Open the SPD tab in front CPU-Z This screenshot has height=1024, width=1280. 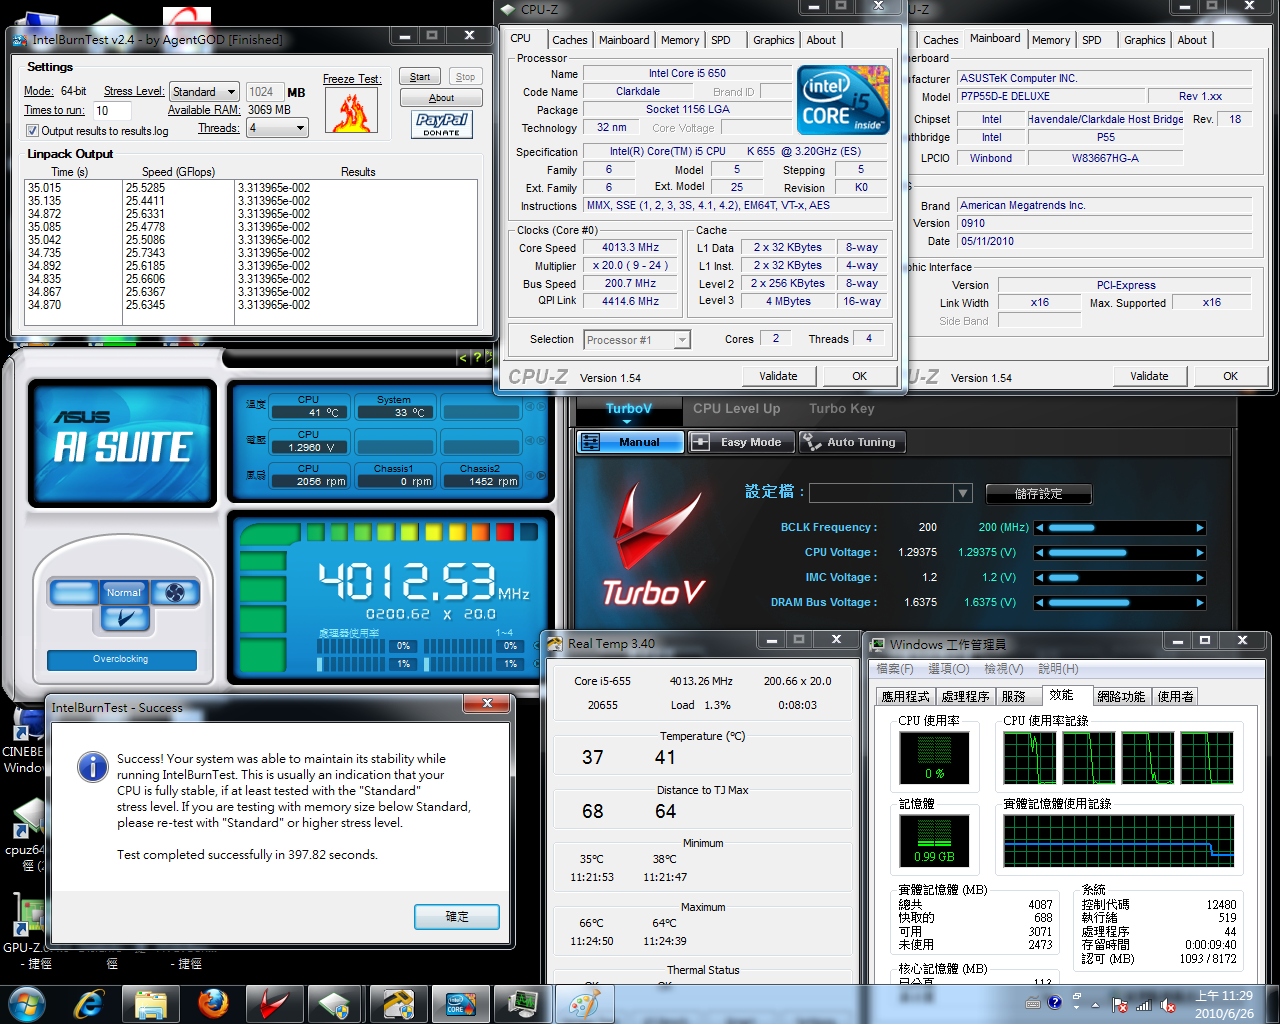pyautogui.click(x=721, y=40)
